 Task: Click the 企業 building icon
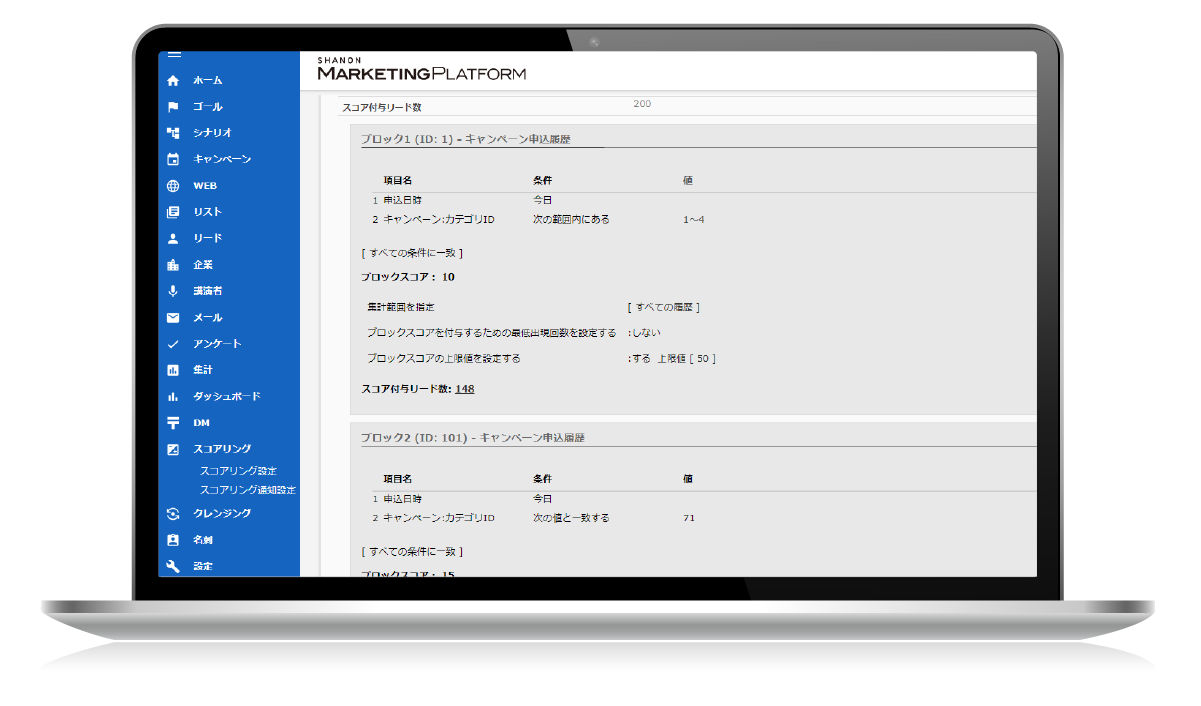(173, 265)
